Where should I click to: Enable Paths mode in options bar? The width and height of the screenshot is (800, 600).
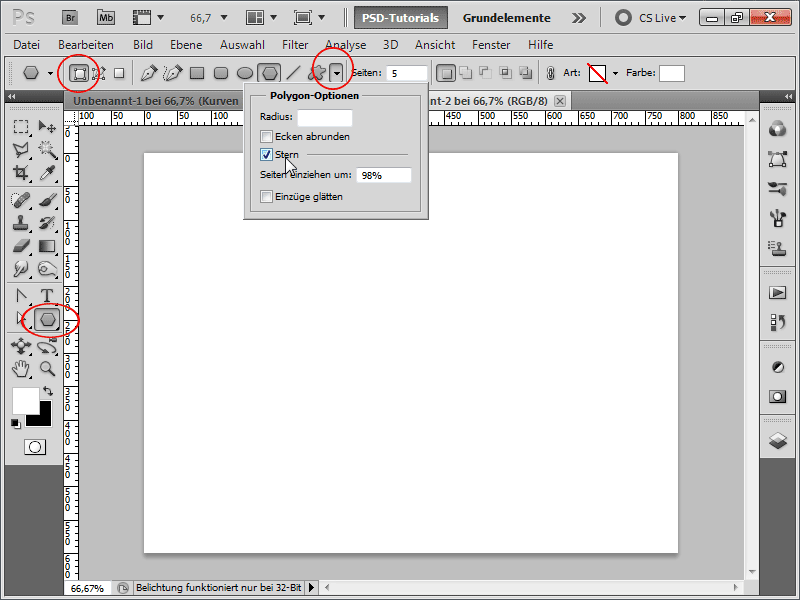click(x=99, y=73)
